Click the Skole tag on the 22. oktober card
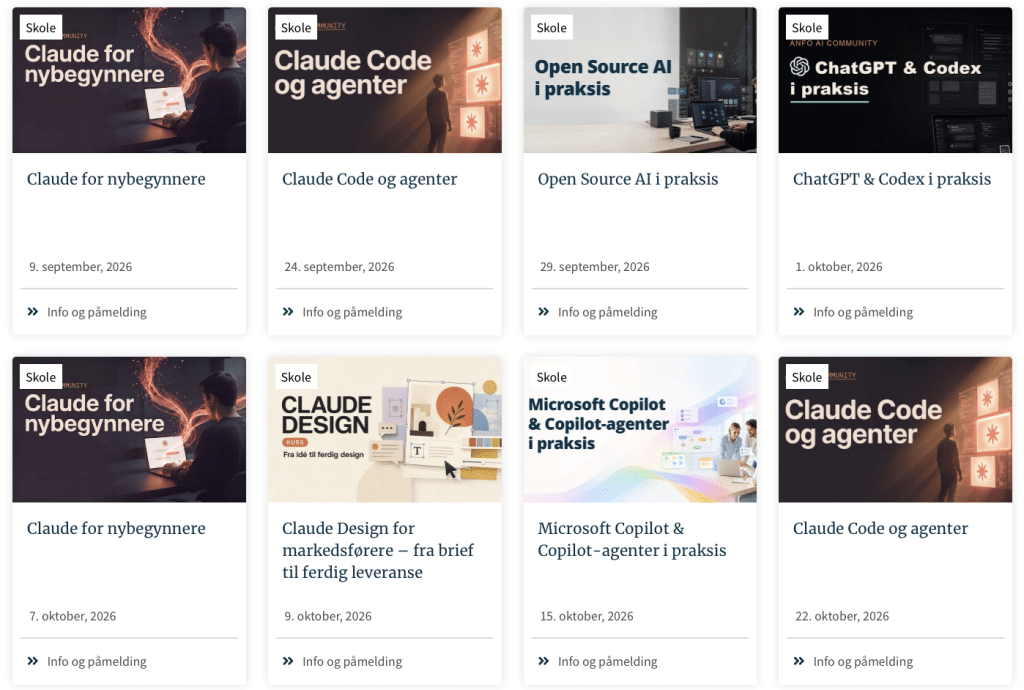The height and width of the screenshot is (690, 1024). click(807, 377)
